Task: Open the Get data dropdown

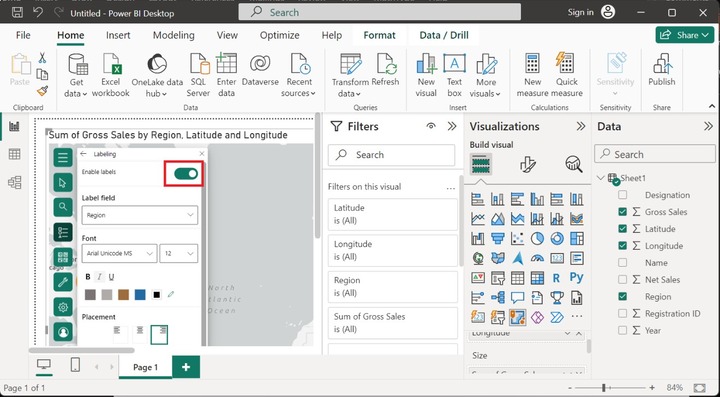Action: (x=76, y=76)
